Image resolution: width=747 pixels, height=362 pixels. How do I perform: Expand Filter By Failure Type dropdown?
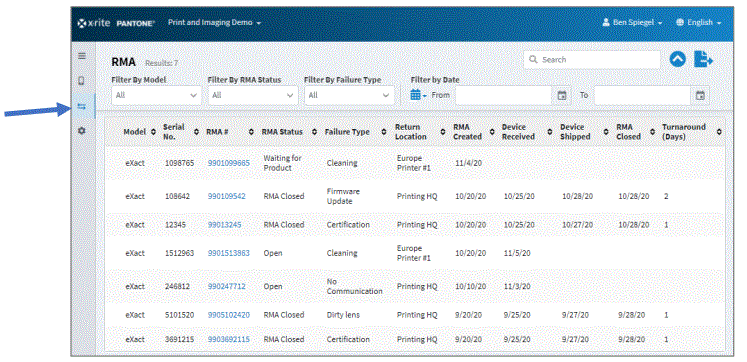(x=349, y=95)
